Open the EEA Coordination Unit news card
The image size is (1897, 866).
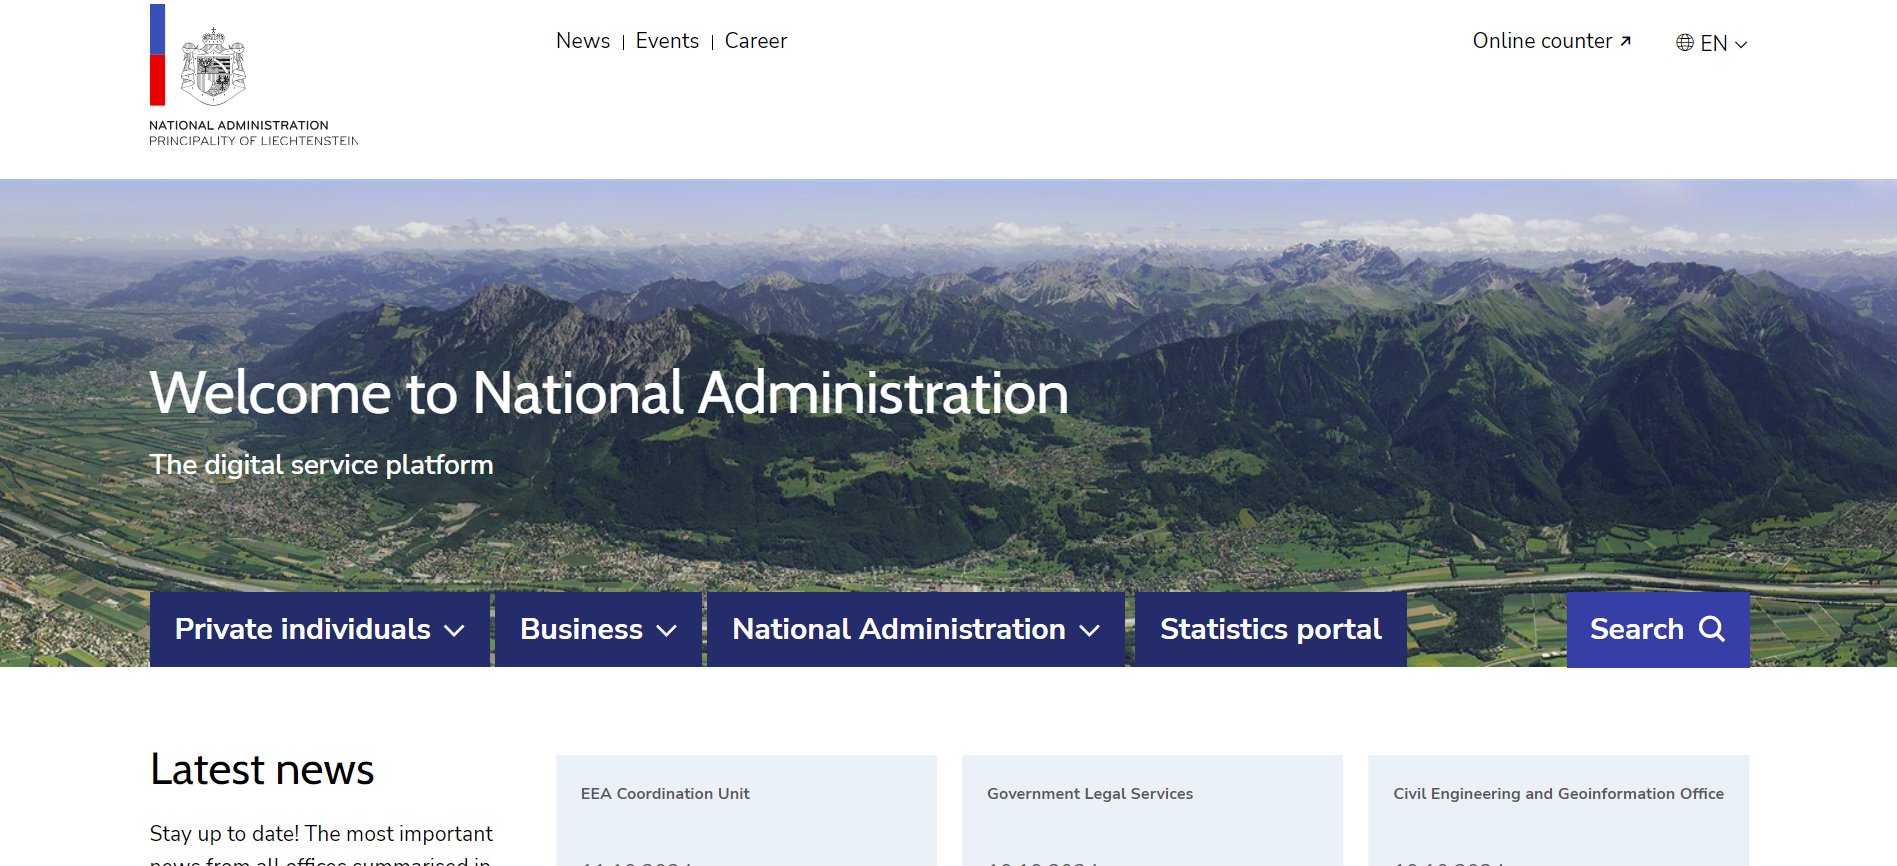coord(746,810)
